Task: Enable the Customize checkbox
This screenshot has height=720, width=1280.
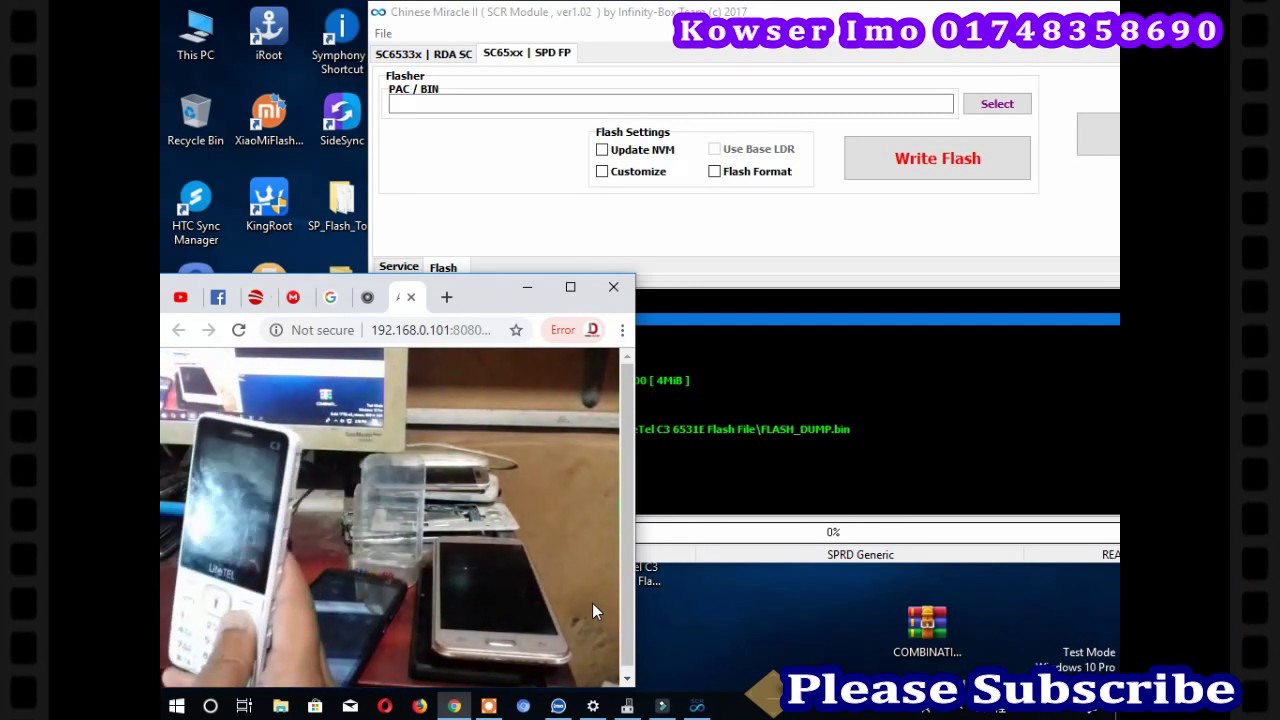Action: (x=602, y=172)
